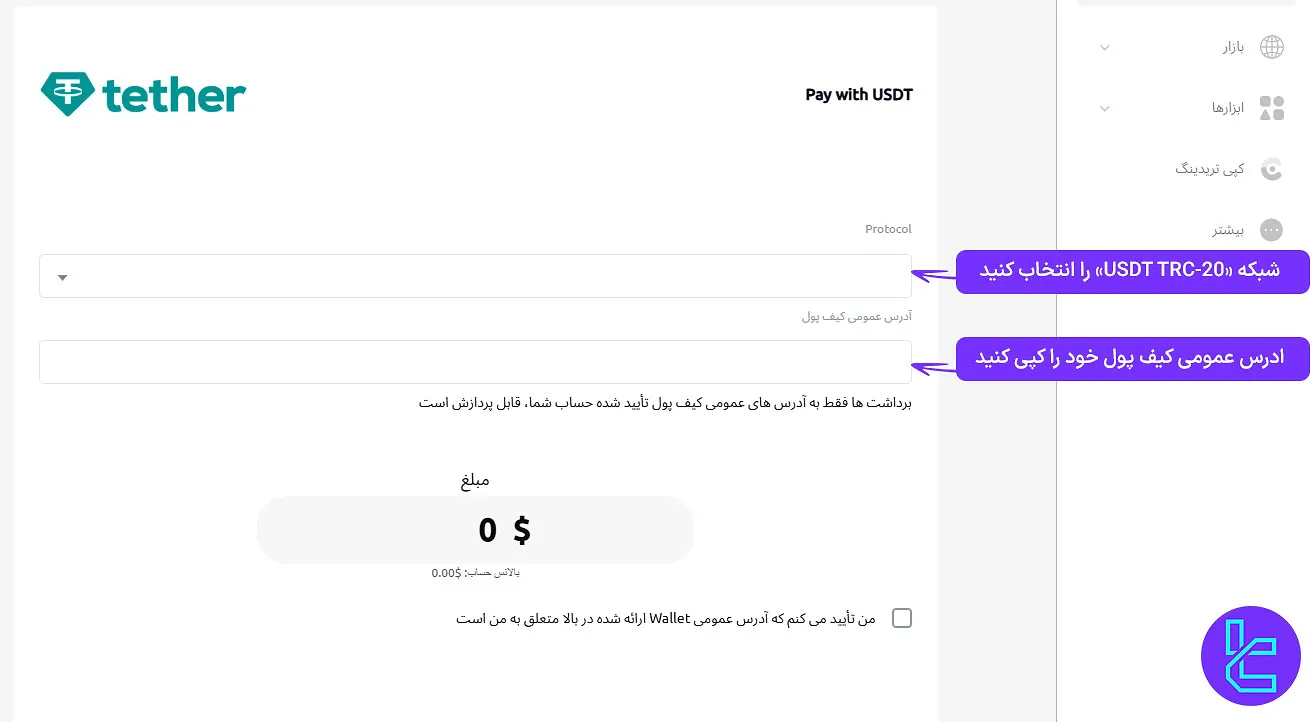
Task: Click the account balance $0.00 text
Action: 475,572
